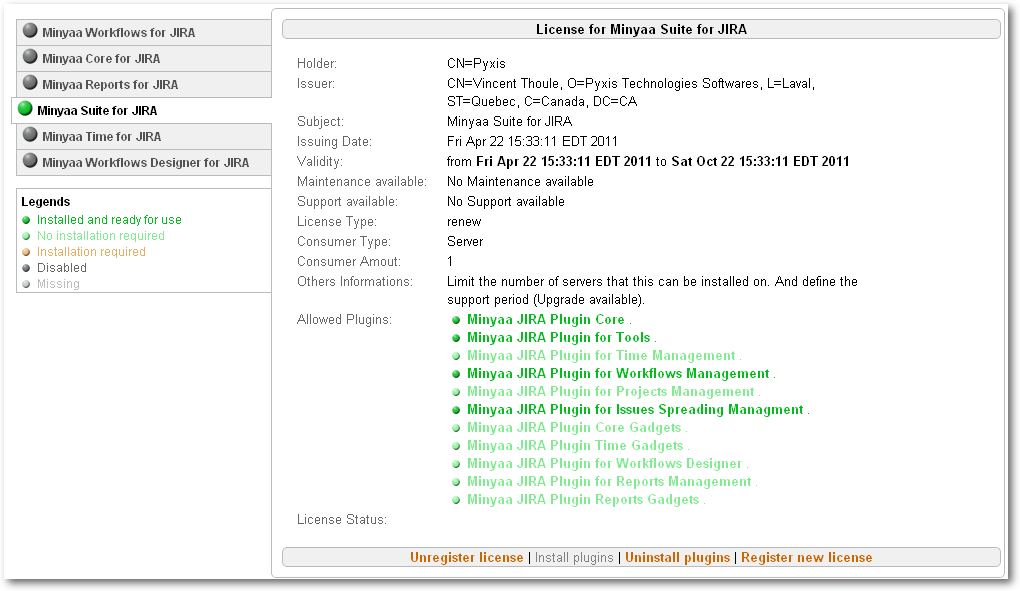
Task: Click the greyed Install plugins link
Action: pos(574,558)
